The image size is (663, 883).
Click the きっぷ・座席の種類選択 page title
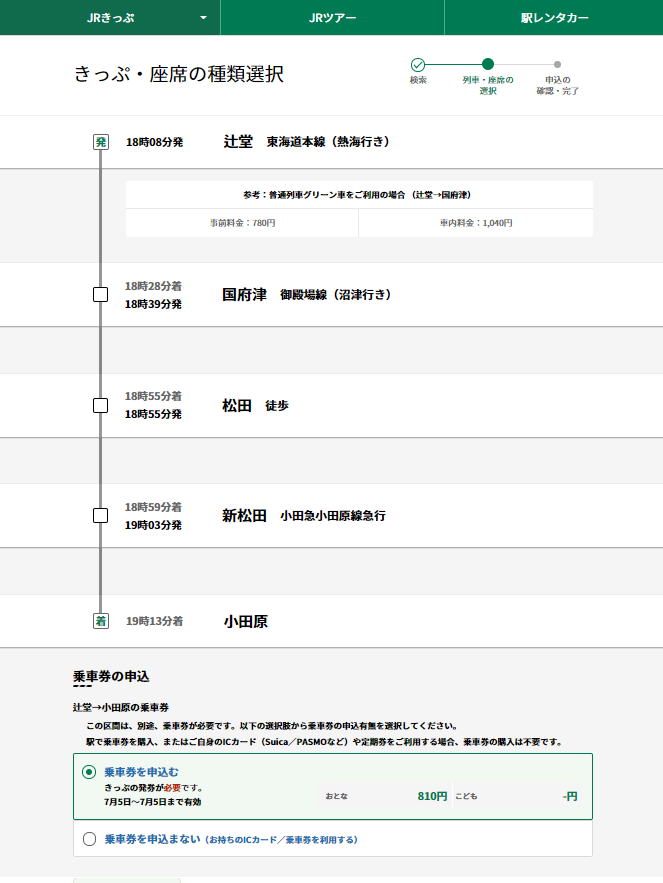179,74
